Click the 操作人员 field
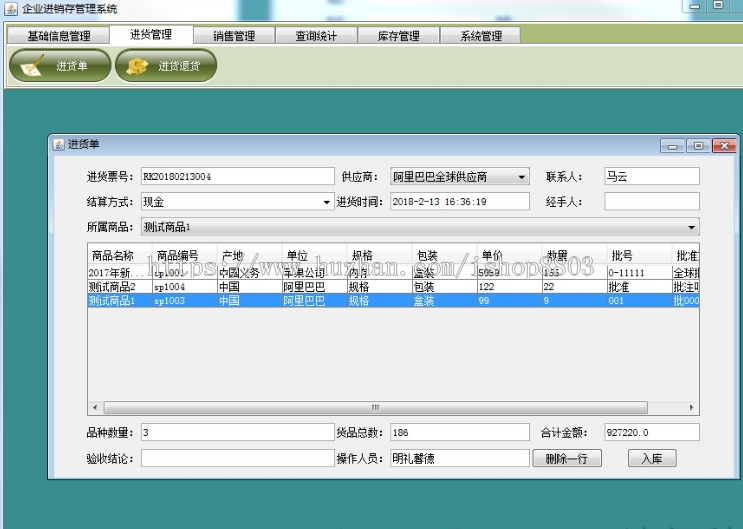 [x=460, y=458]
